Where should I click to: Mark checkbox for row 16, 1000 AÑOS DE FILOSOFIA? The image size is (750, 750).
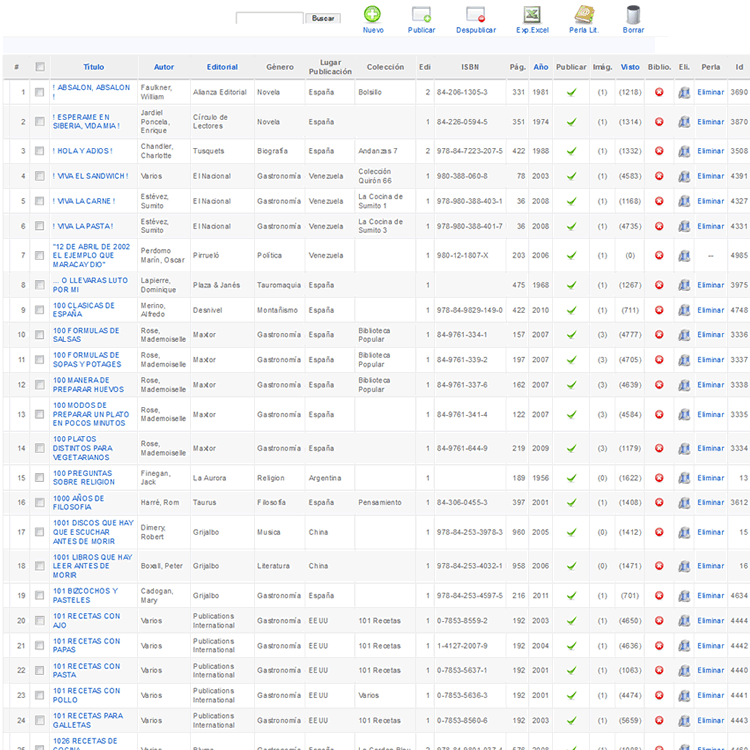point(40,502)
